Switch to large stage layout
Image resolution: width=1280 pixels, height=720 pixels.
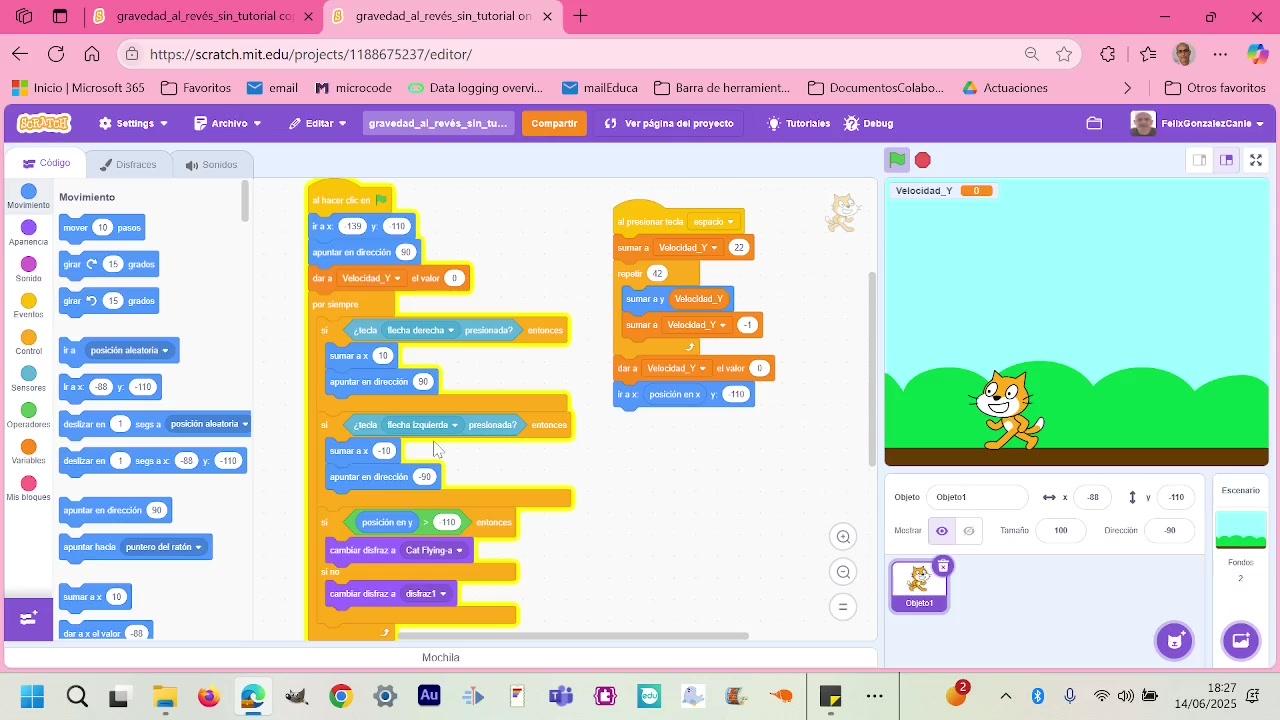coord(1226,160)
